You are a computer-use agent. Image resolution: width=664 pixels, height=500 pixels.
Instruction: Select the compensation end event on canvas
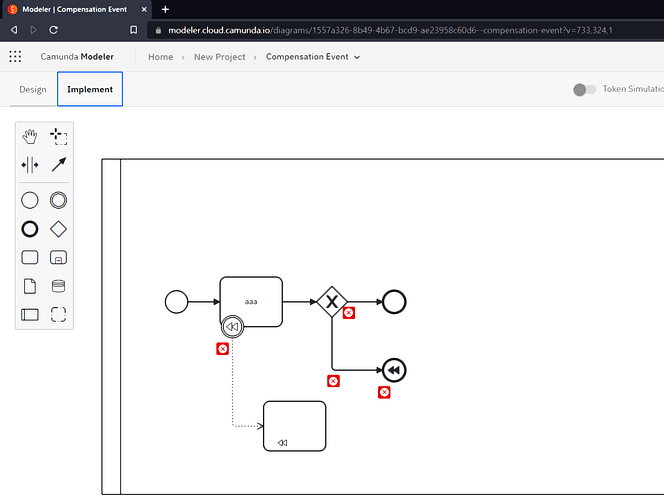coord(394,370)
